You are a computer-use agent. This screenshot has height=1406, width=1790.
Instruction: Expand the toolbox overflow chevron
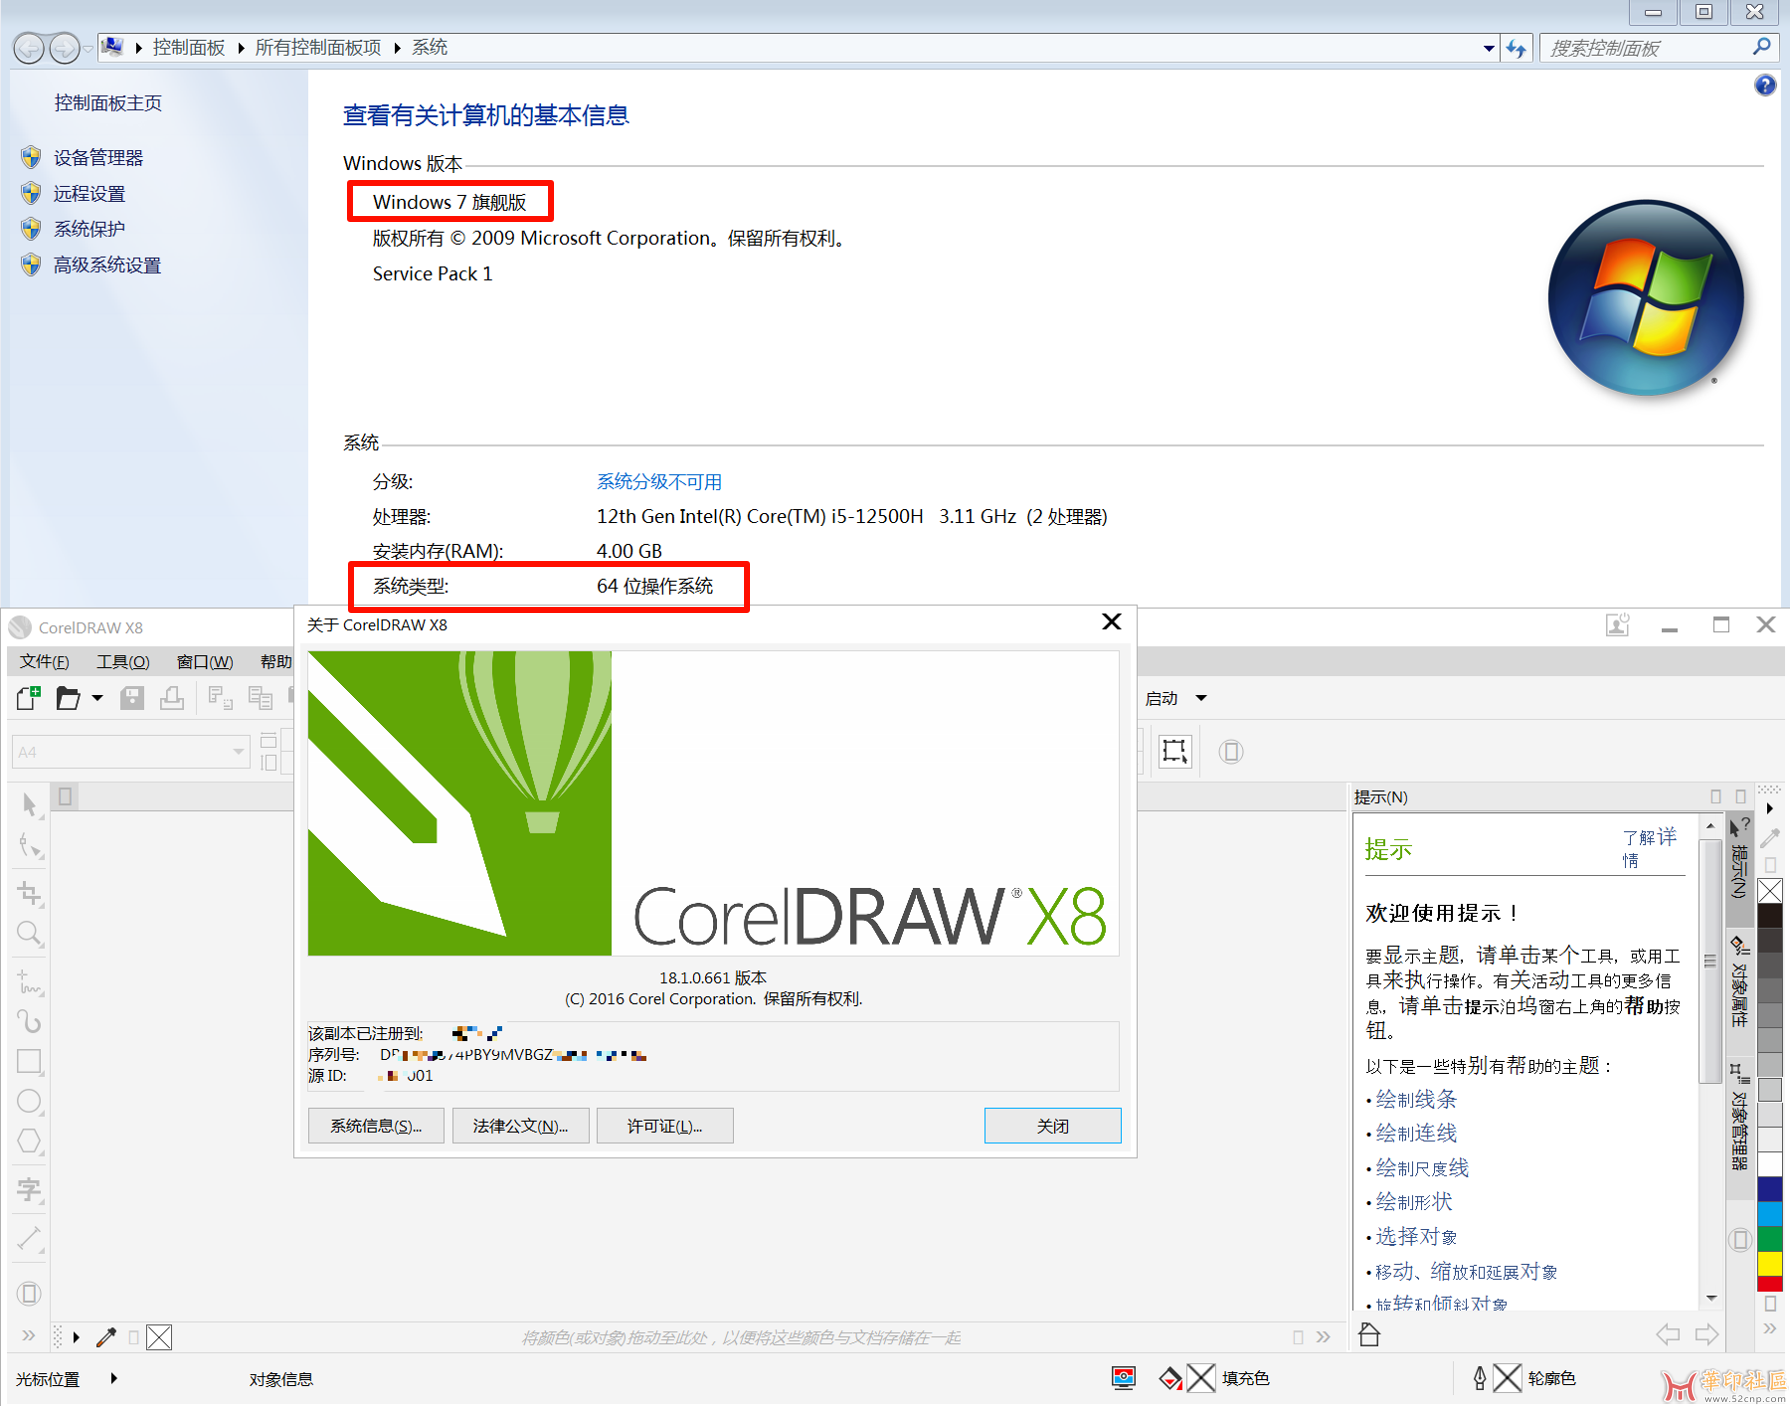[x=28, y=1335]
